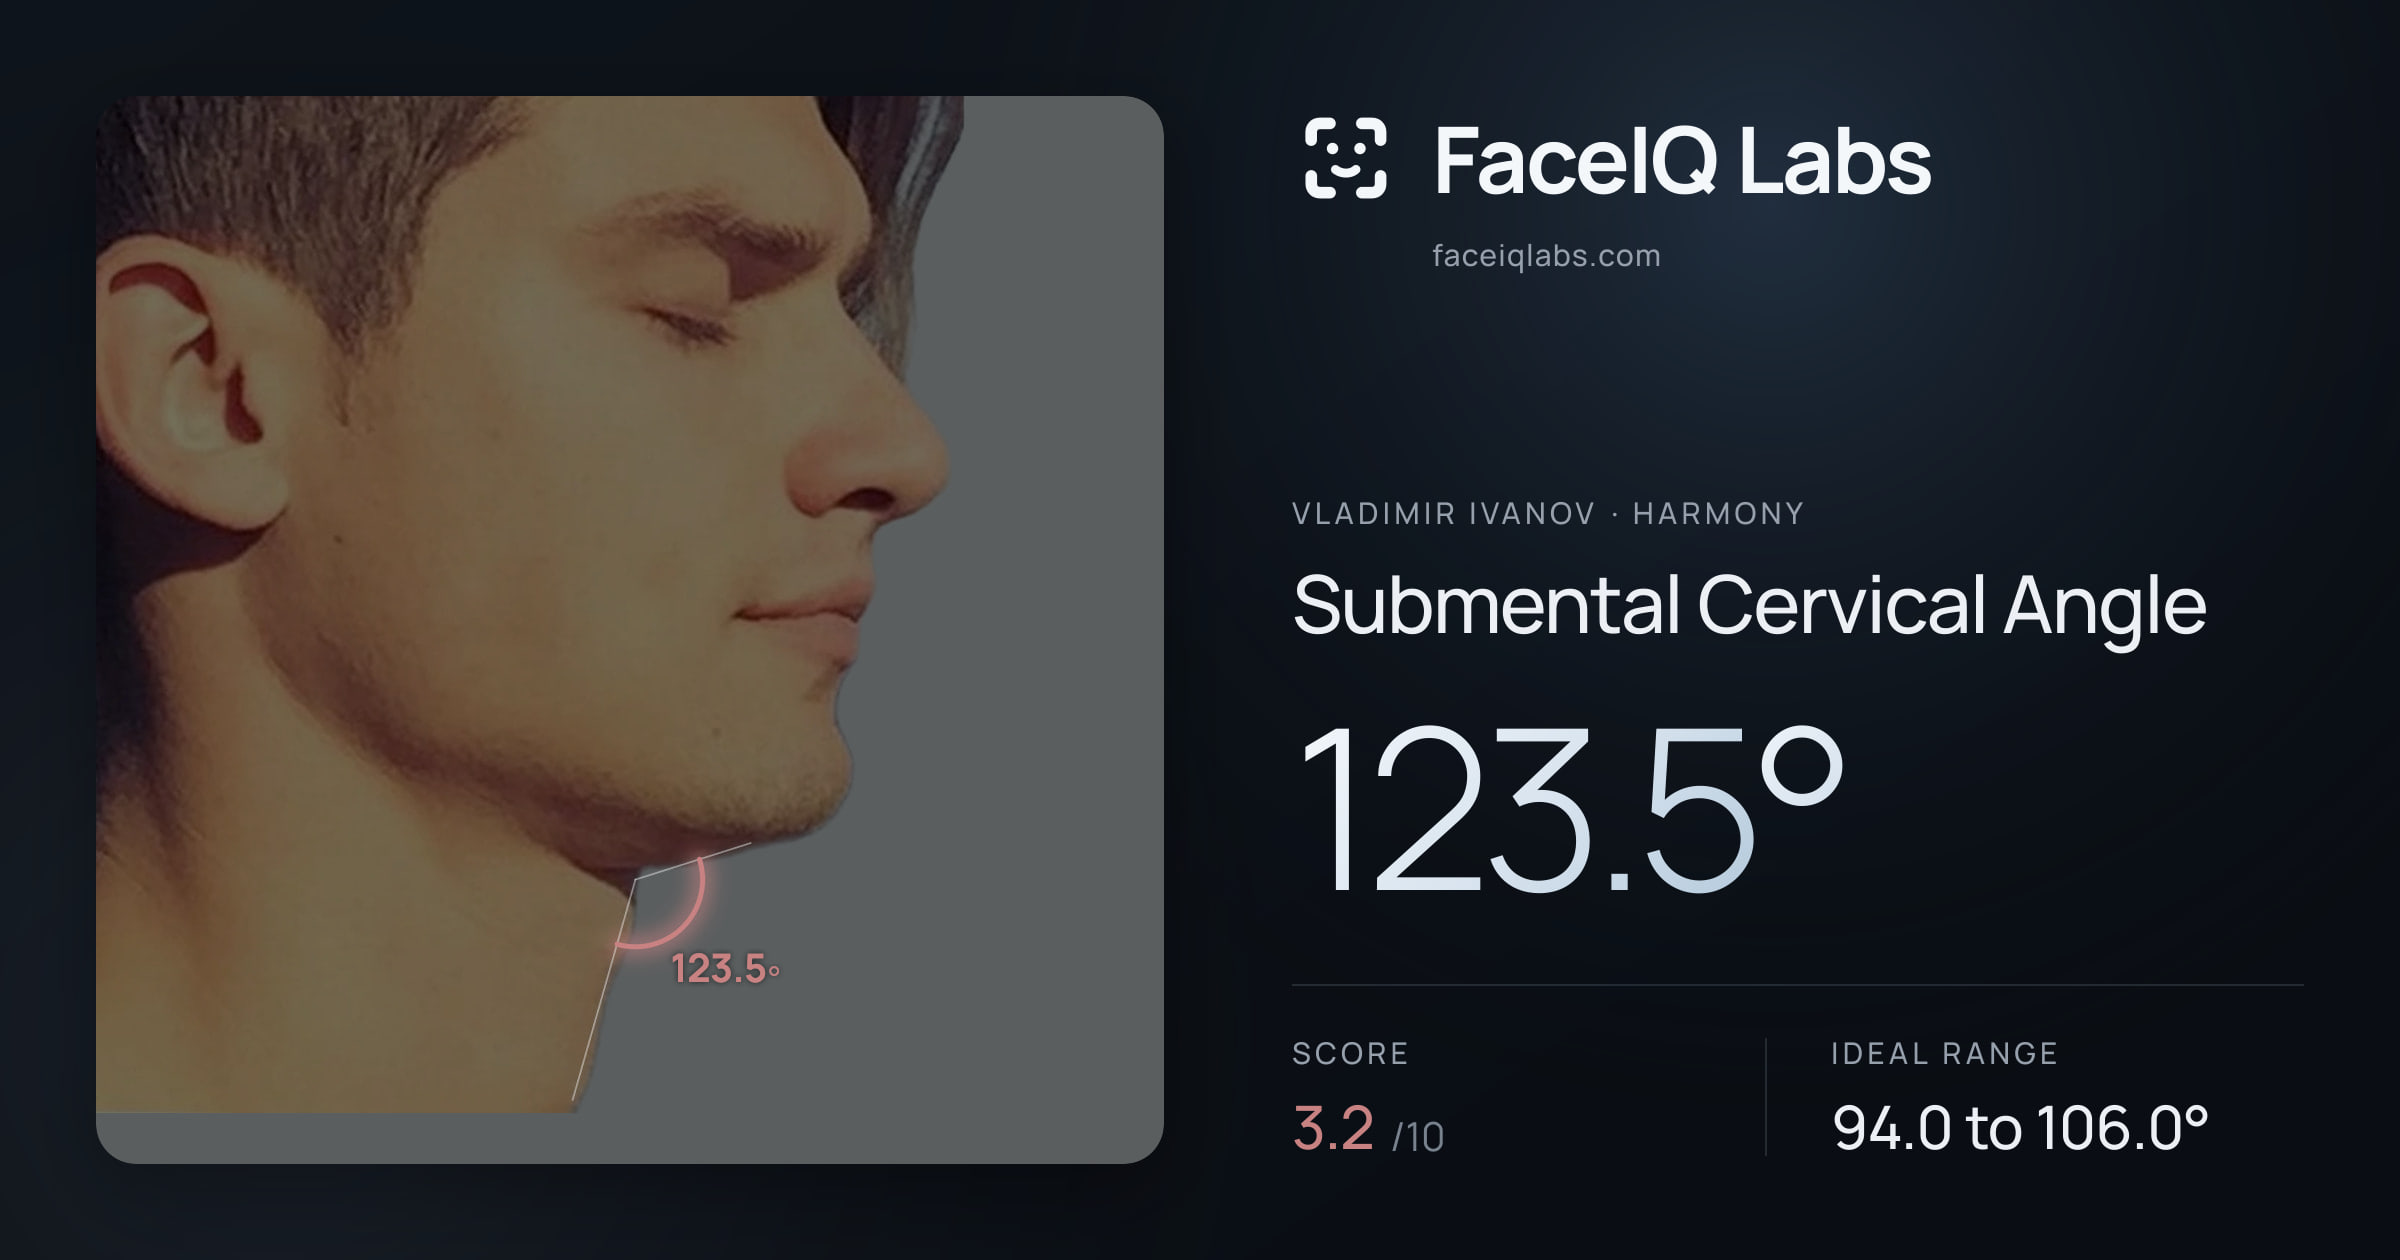
Task: Click the pink 123.5° angle label on photo
Action: point(725,969)
